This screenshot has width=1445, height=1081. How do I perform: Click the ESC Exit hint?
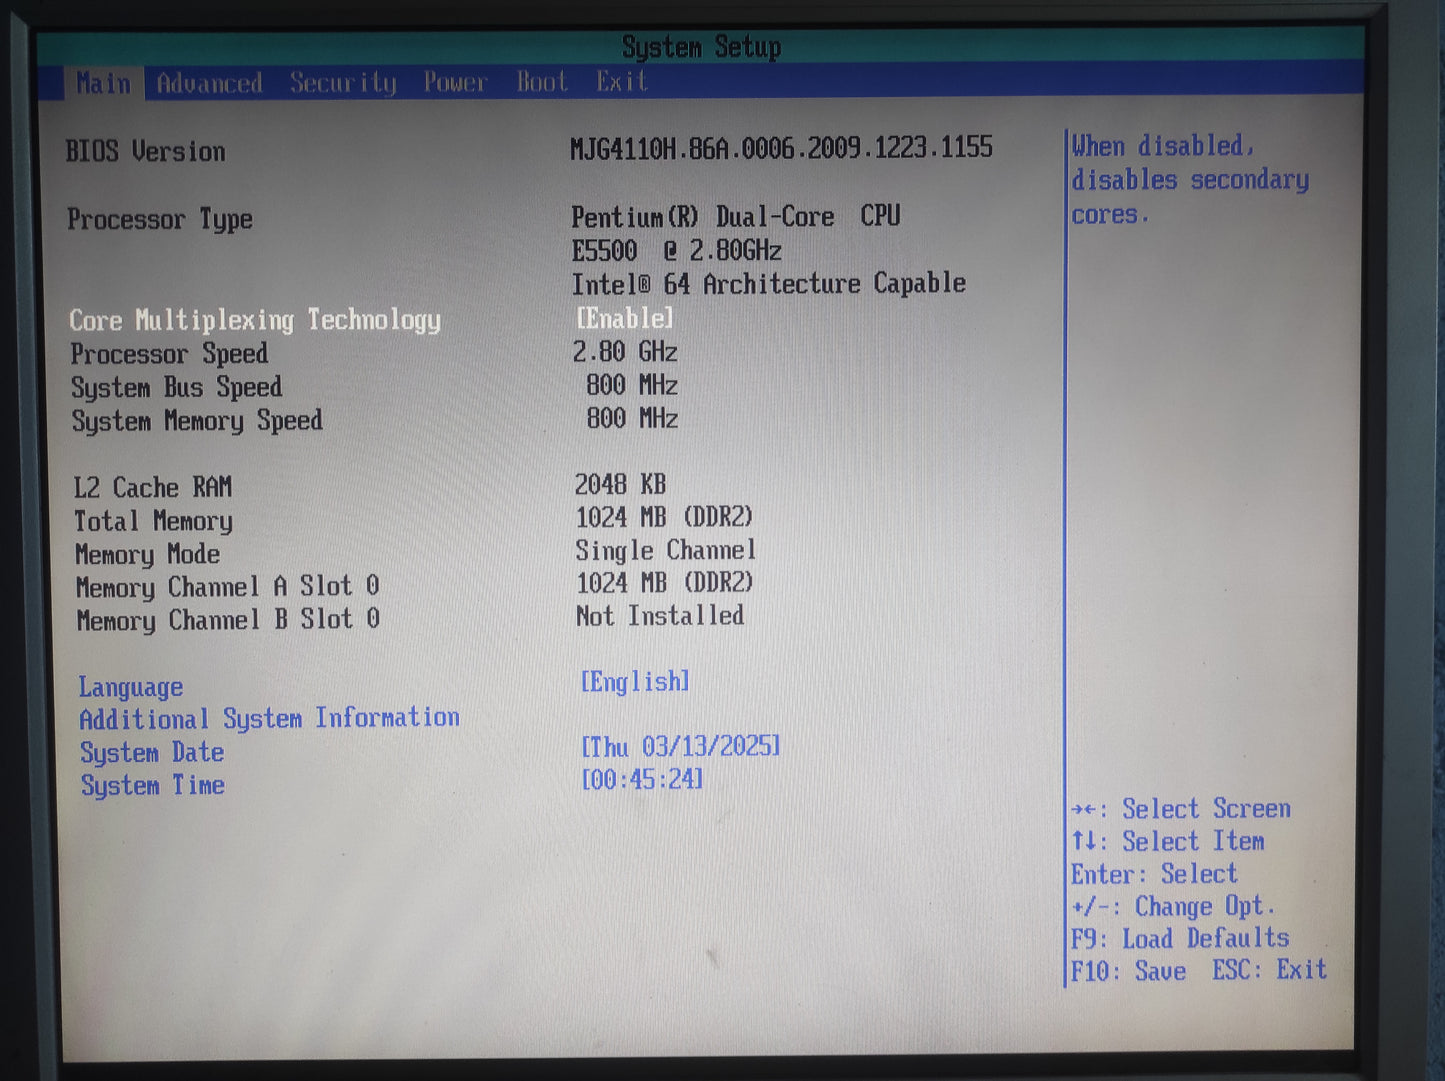[x=1269, y=970]
